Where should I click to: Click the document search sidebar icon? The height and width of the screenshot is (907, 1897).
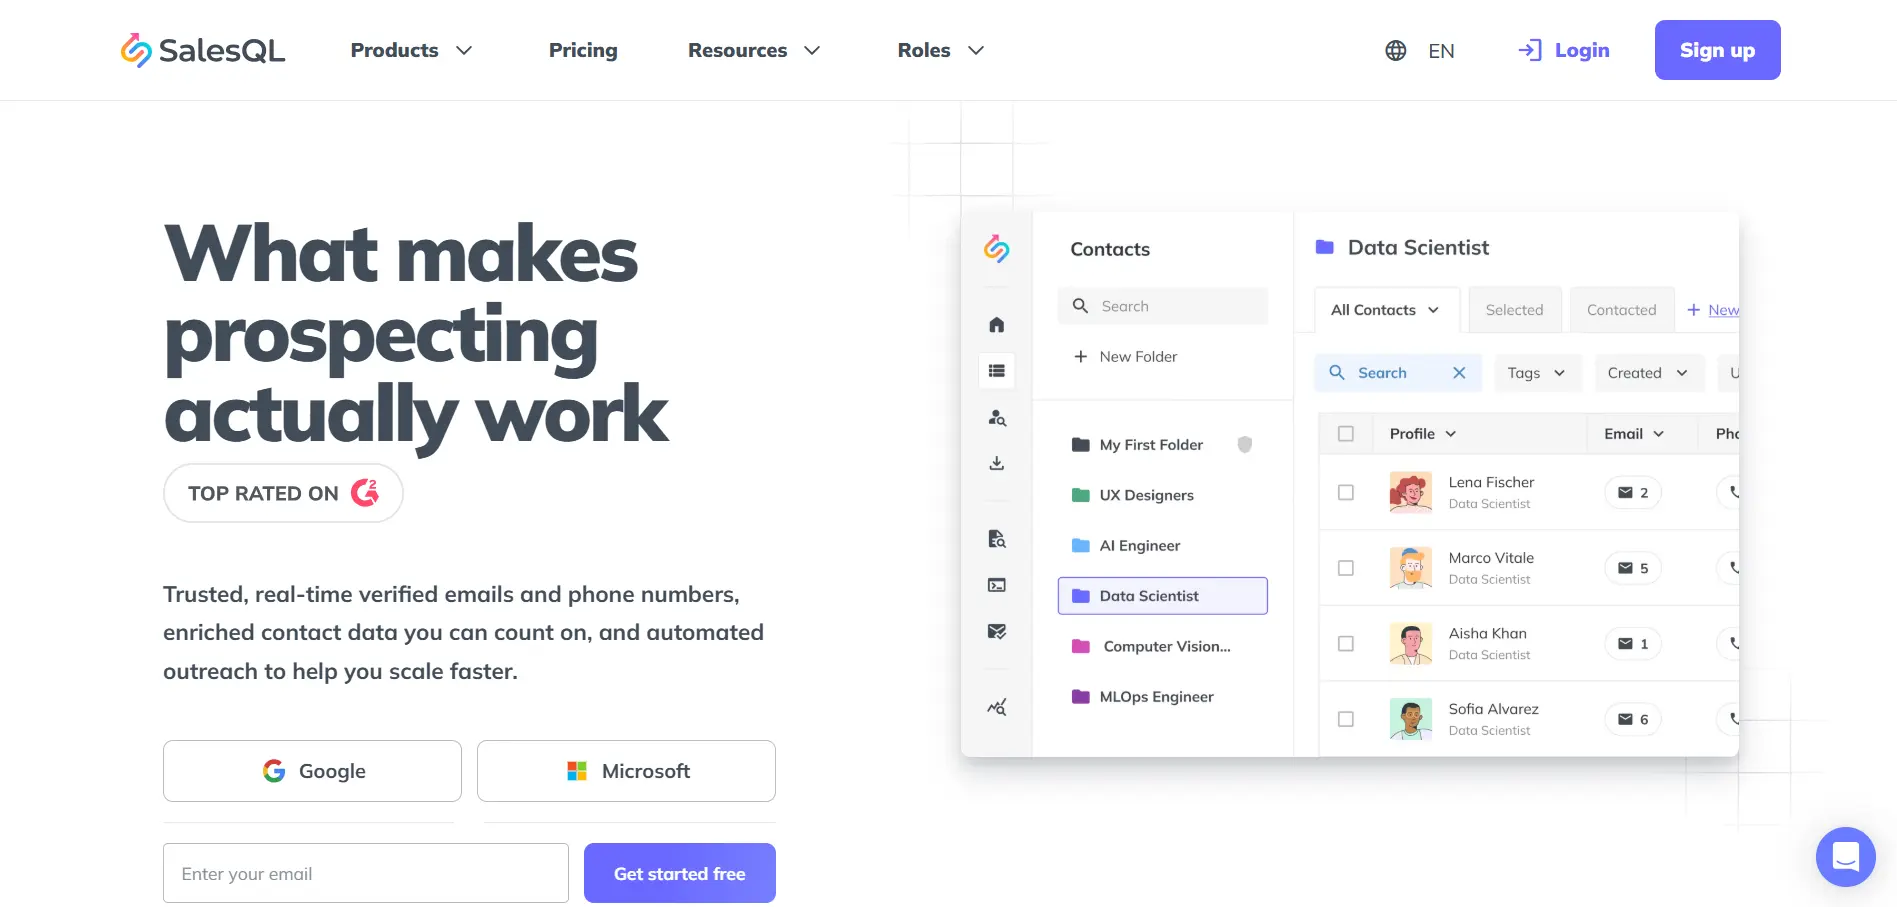click(x=997, y=539)
